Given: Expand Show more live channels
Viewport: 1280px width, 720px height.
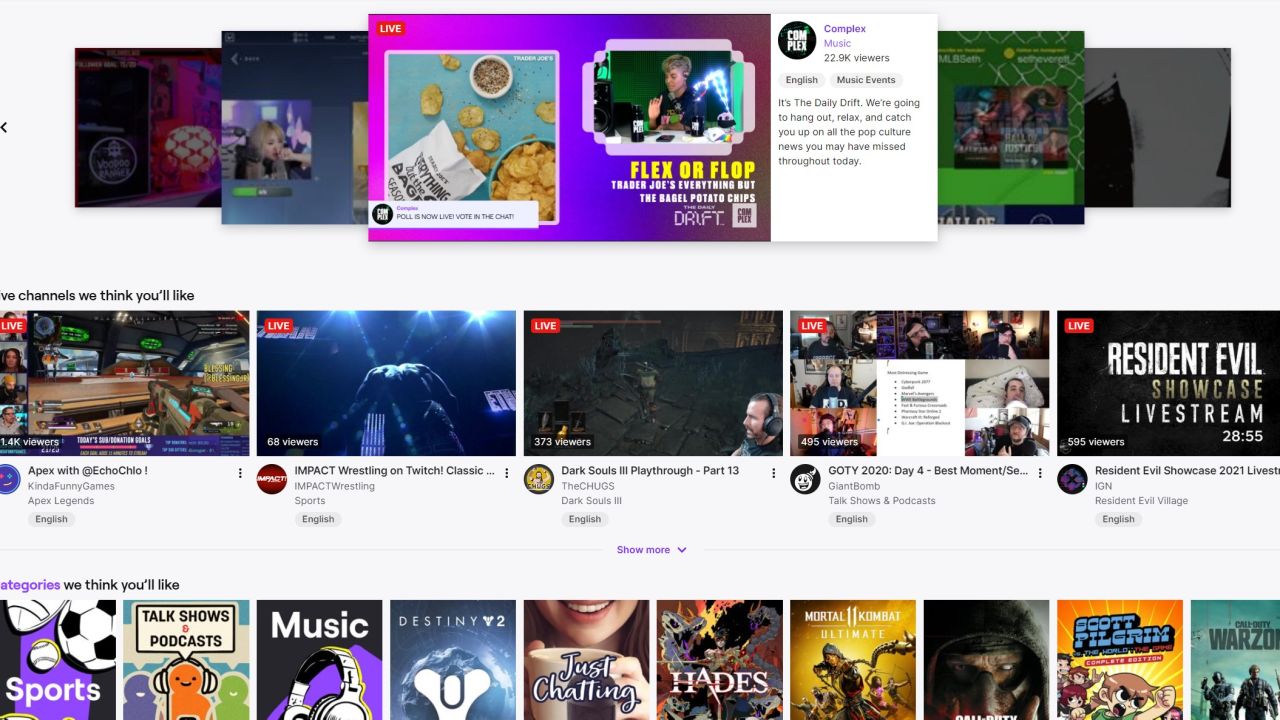Looking at the screenshot, I should pyautogui.click(x=651, y=550).
